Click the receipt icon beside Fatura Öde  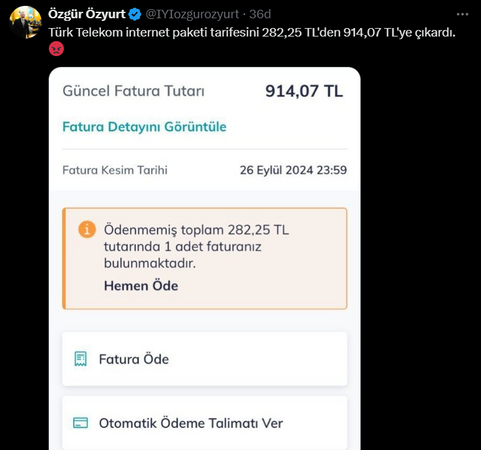pyautogui.click(x=80, y=359)
